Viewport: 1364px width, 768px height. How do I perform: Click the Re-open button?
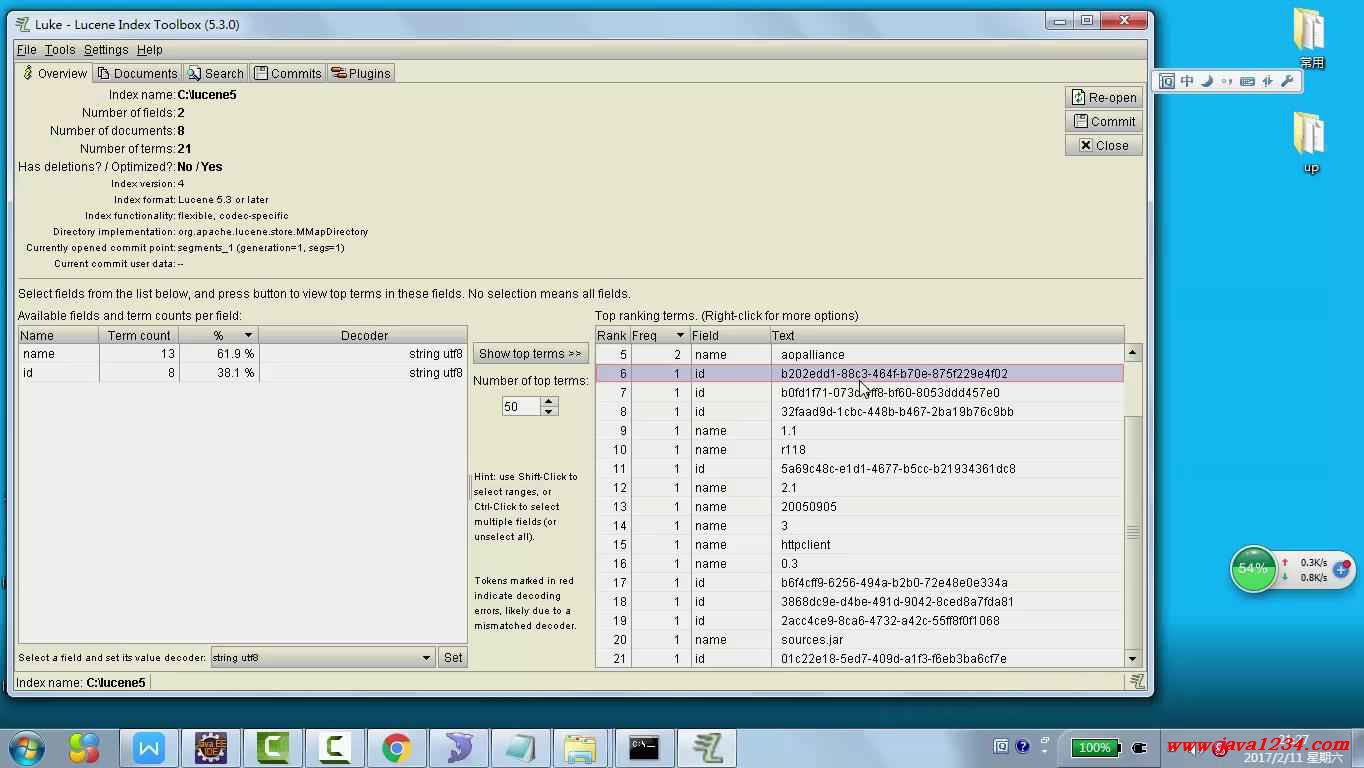1104,97
